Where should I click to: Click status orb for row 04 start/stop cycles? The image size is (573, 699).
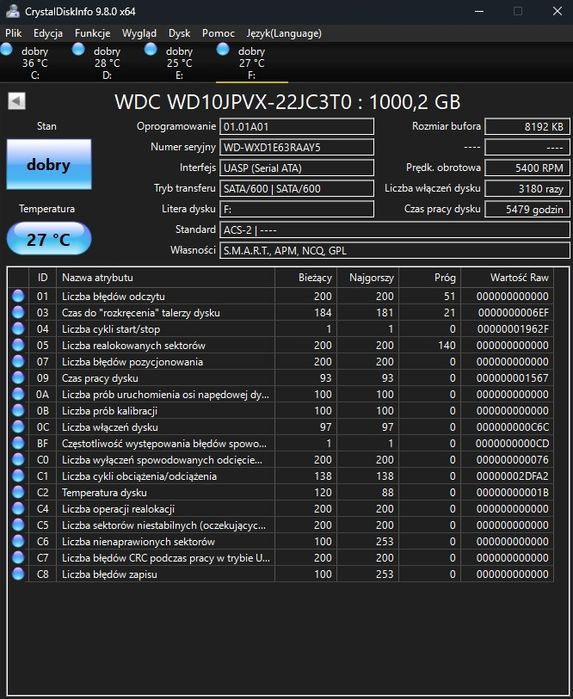18,329
